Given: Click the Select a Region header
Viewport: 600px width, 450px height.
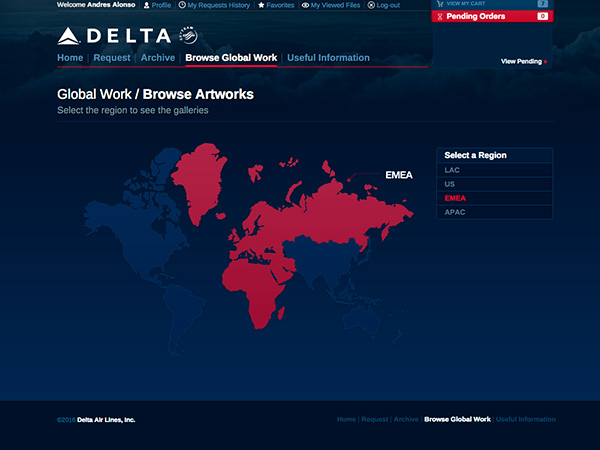Looking at the screenshot, I should pos(494,155).
